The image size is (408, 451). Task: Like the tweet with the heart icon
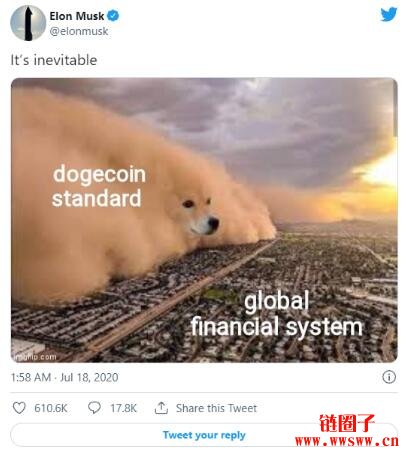19,408
